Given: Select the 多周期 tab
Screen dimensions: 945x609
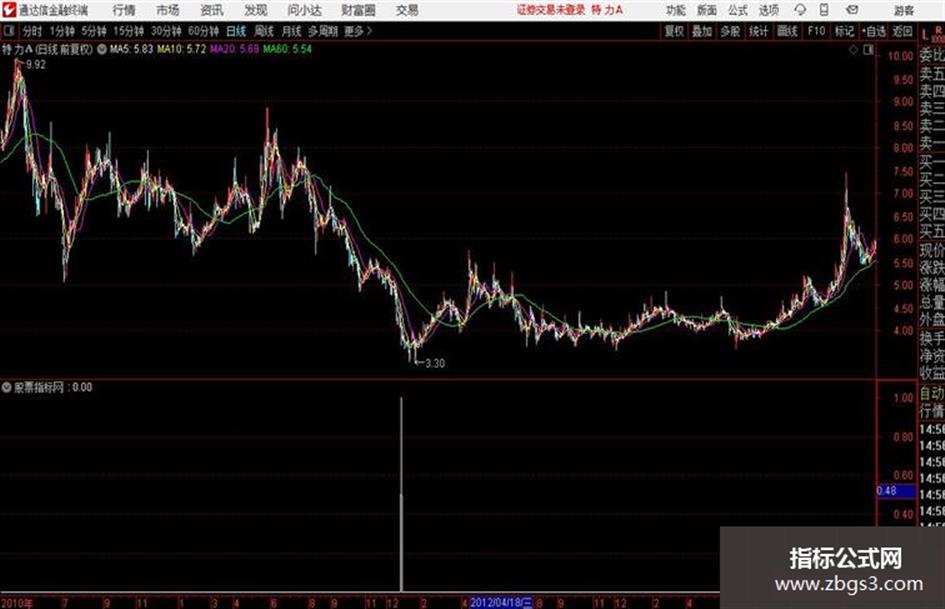Looking at the screenshot, I should 323,31.
